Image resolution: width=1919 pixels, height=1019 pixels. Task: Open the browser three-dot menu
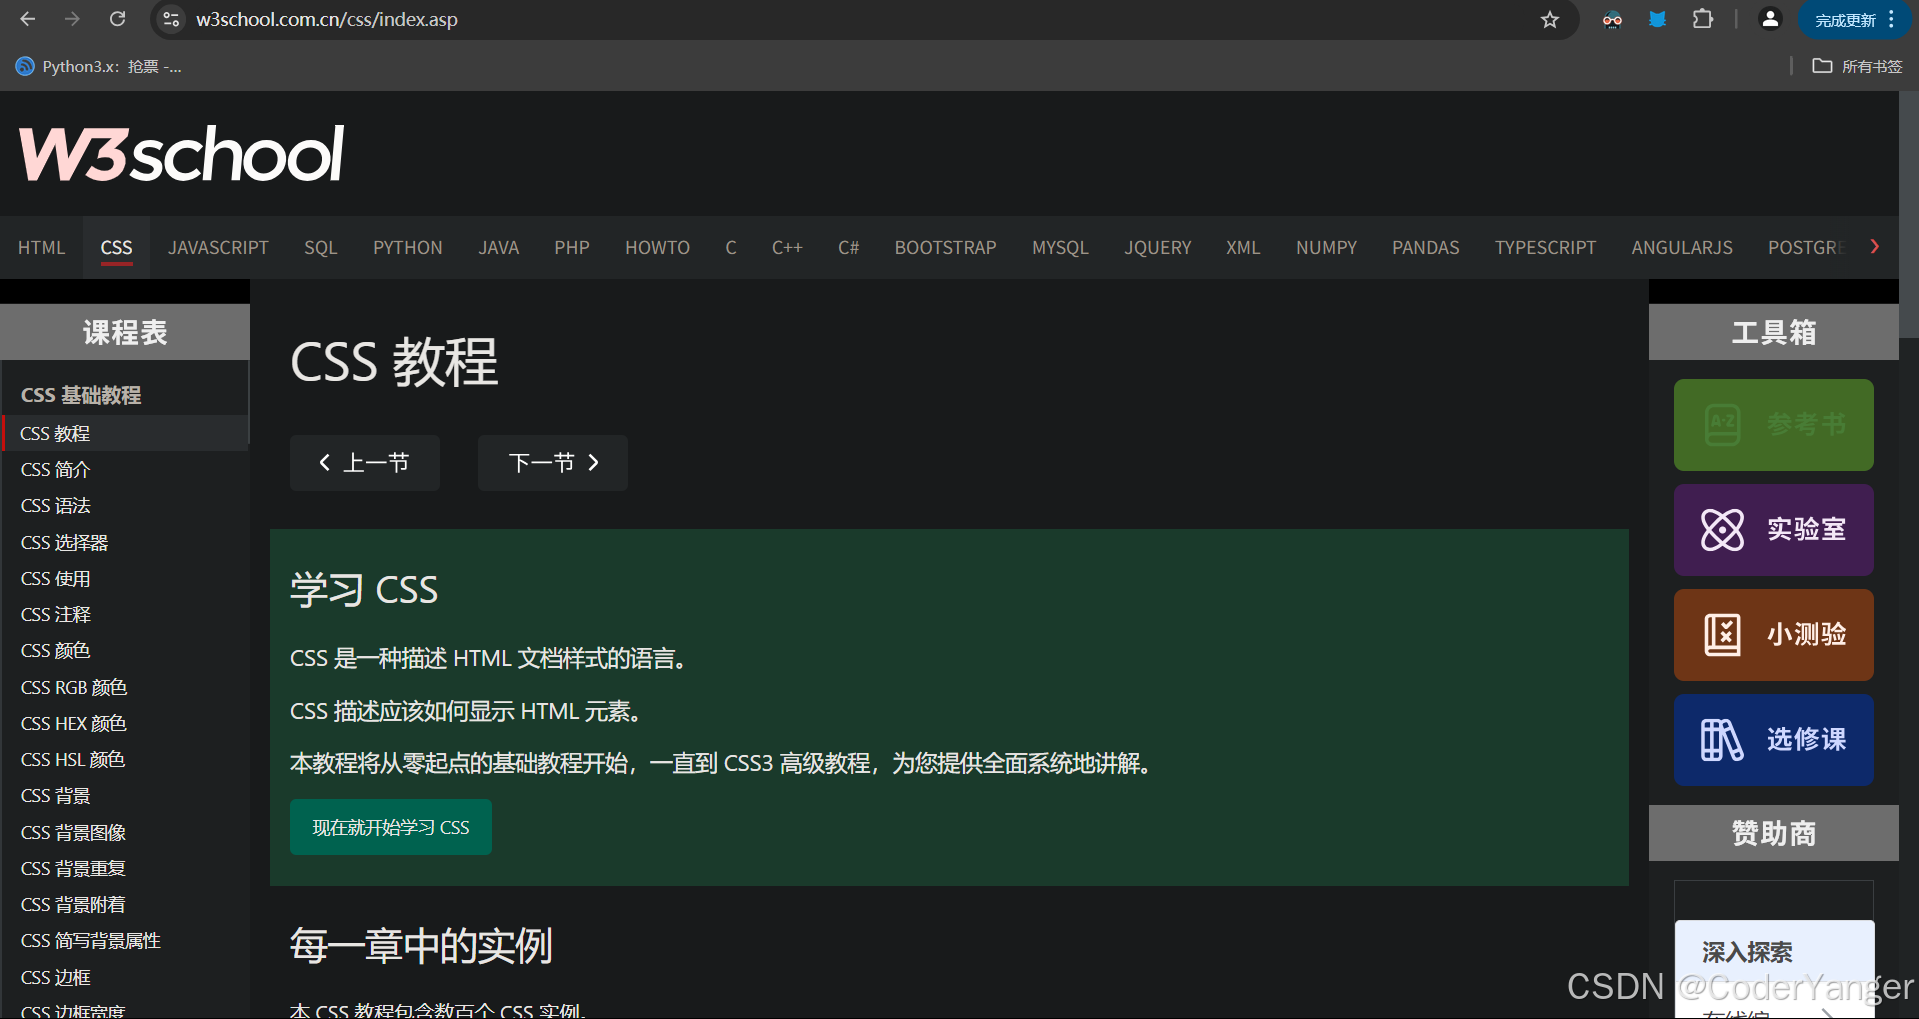pyautogui.click(x=1892, y=19)
